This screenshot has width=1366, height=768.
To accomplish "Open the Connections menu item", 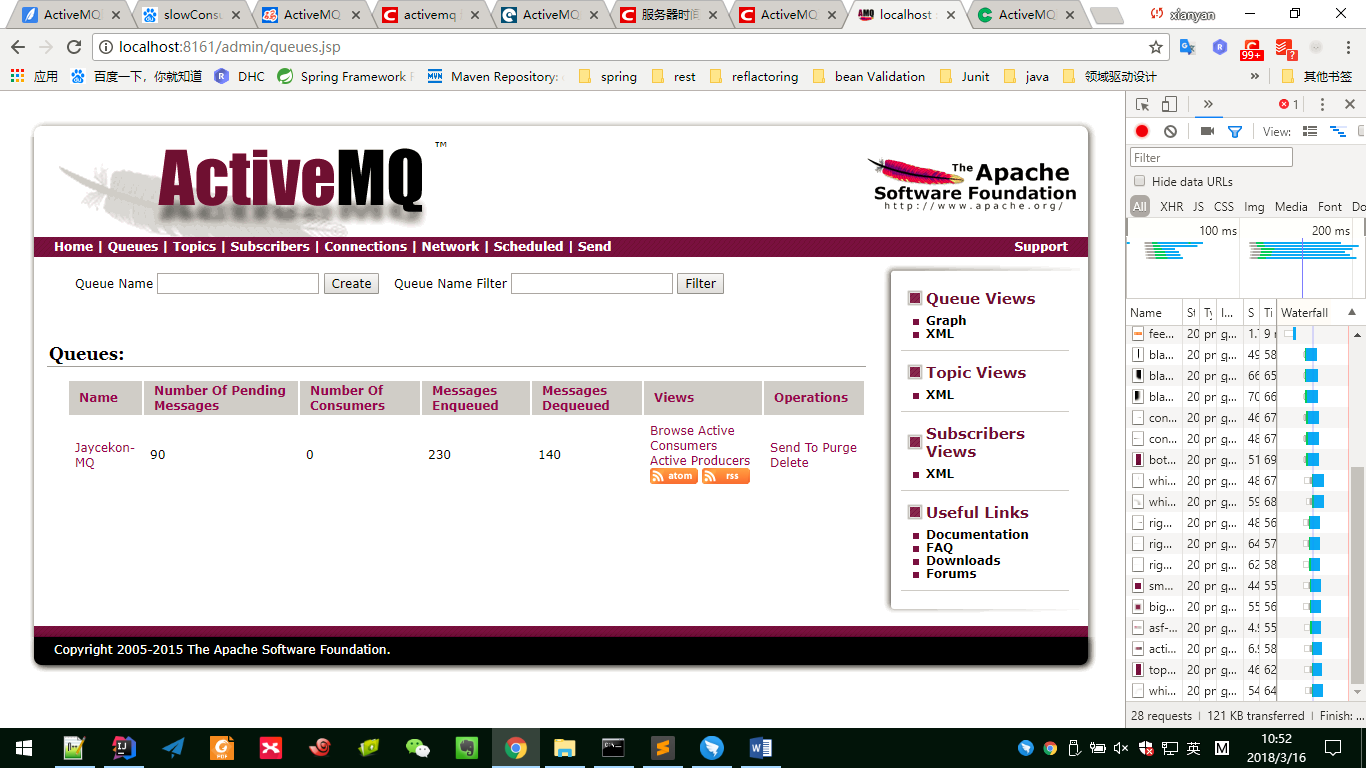I will (365, 246).
